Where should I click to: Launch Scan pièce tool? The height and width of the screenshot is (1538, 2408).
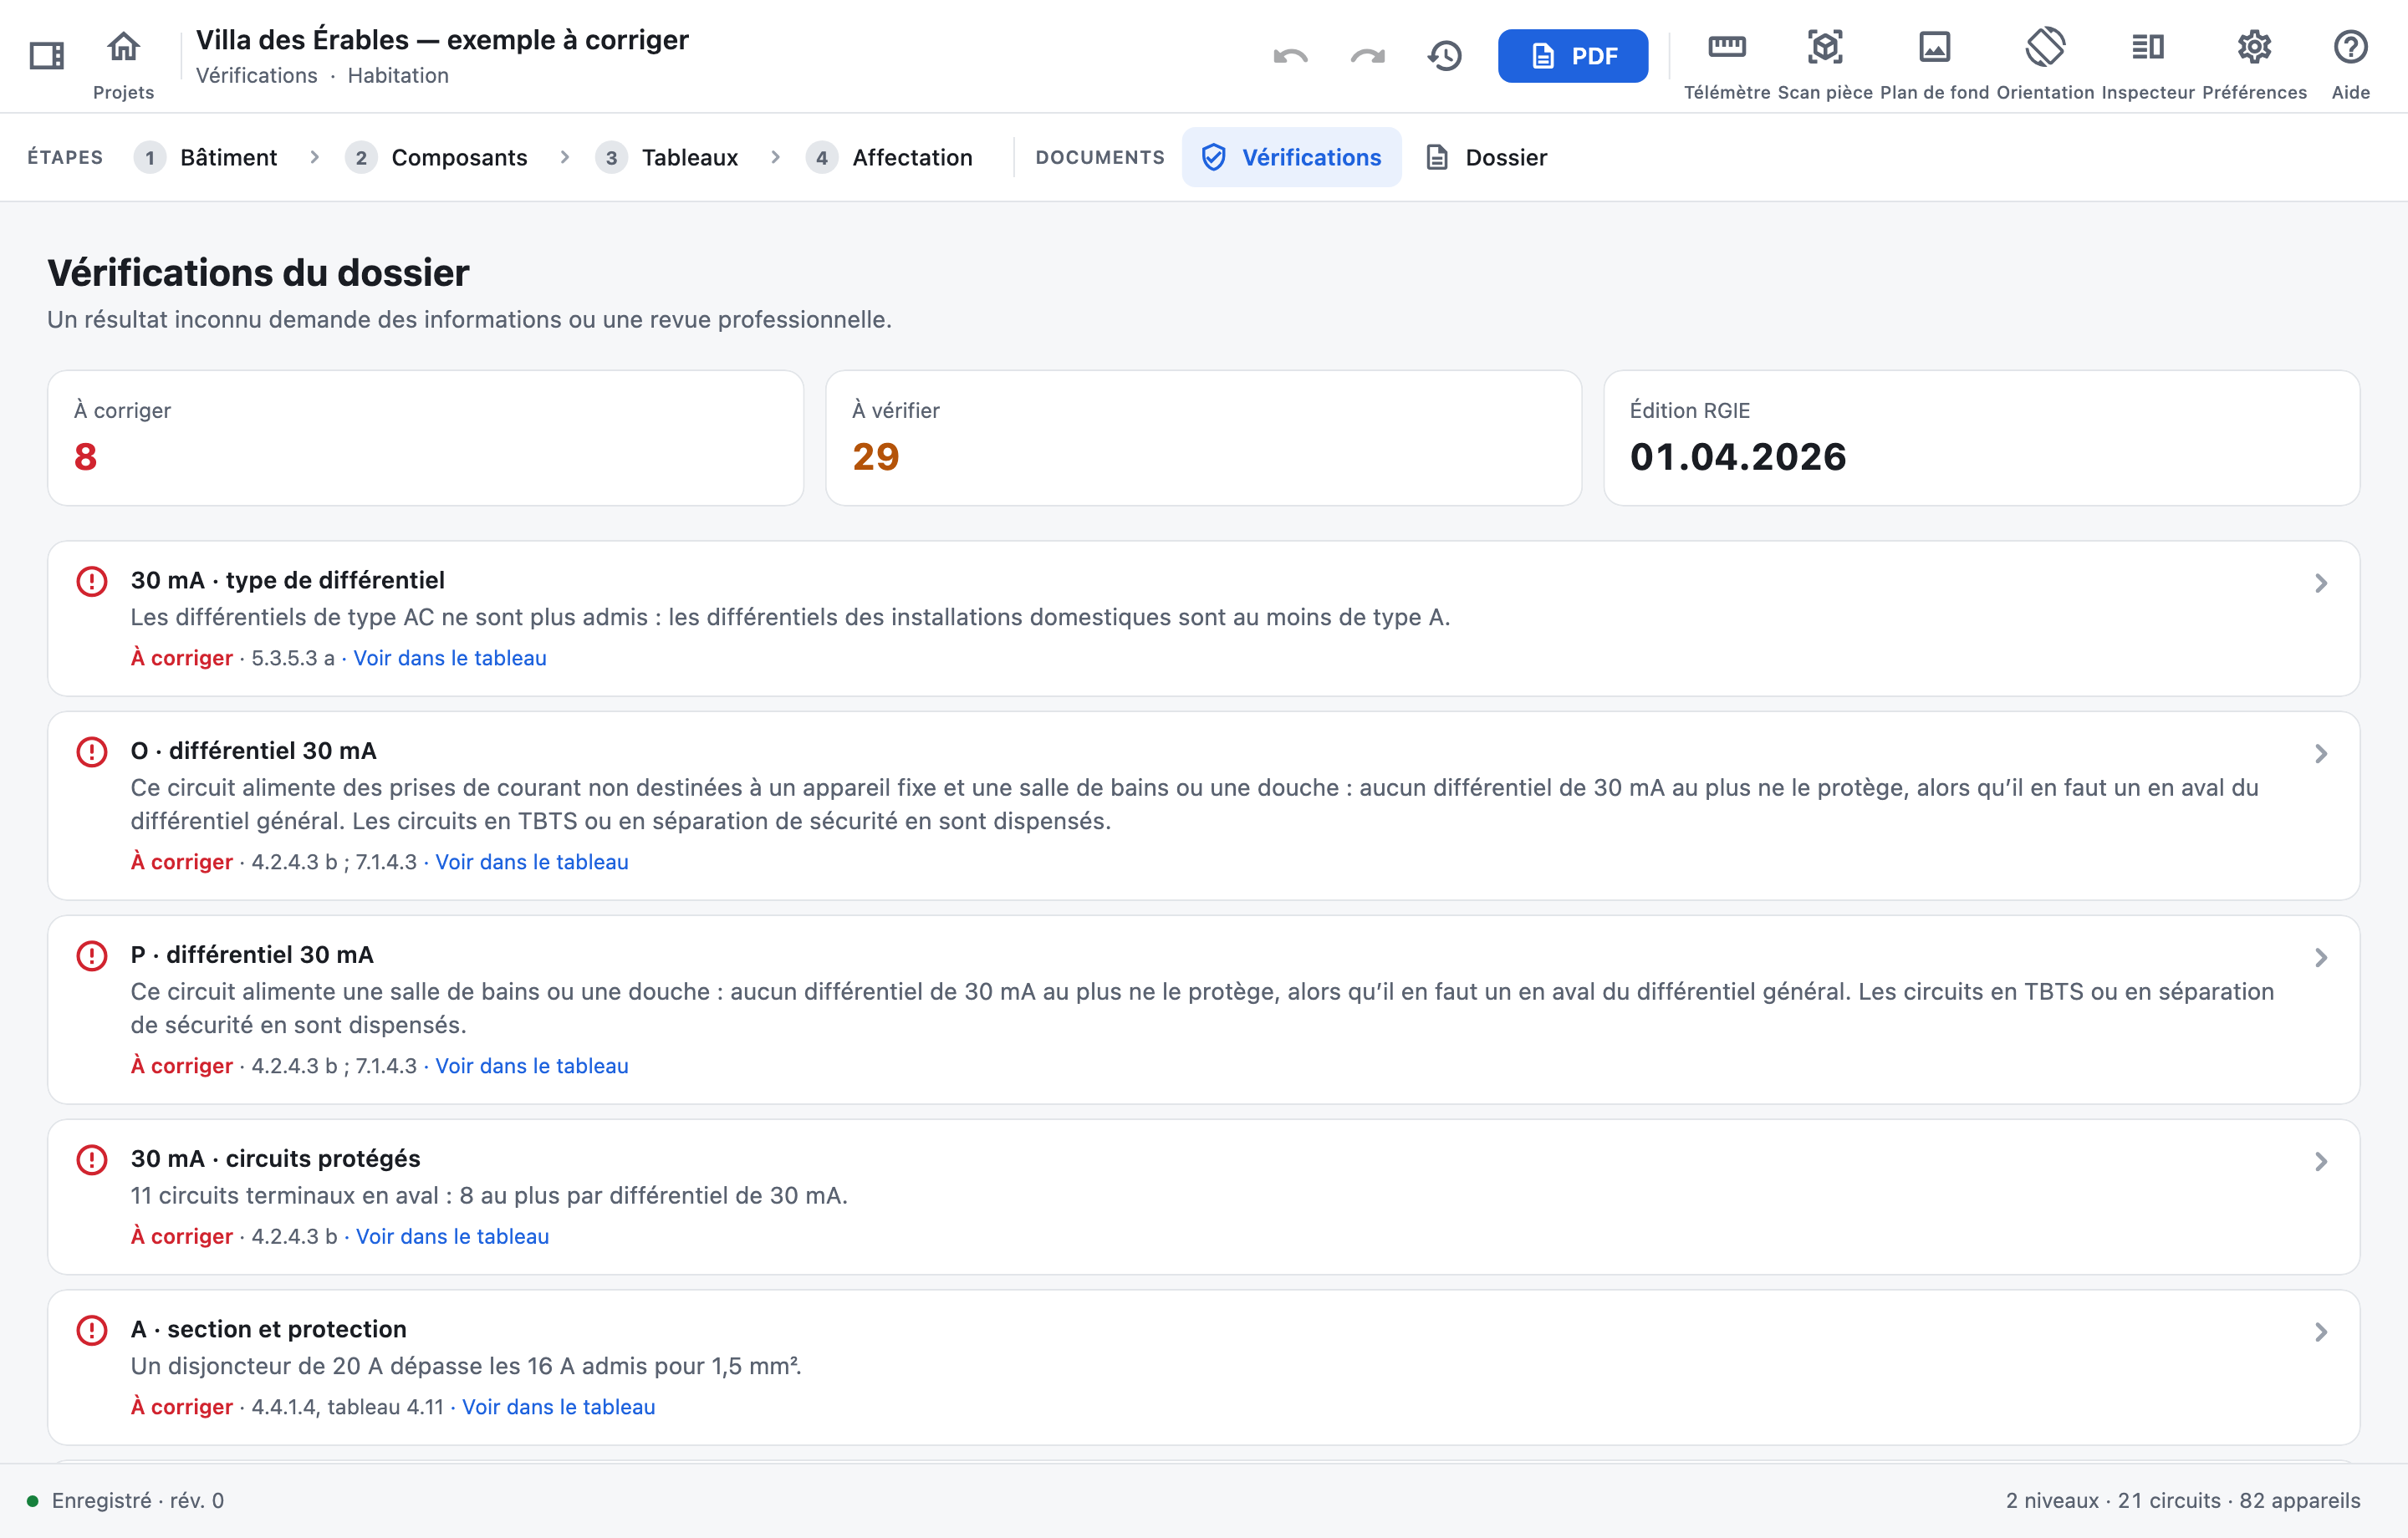pyautogui.click(x=1825, y=46)
